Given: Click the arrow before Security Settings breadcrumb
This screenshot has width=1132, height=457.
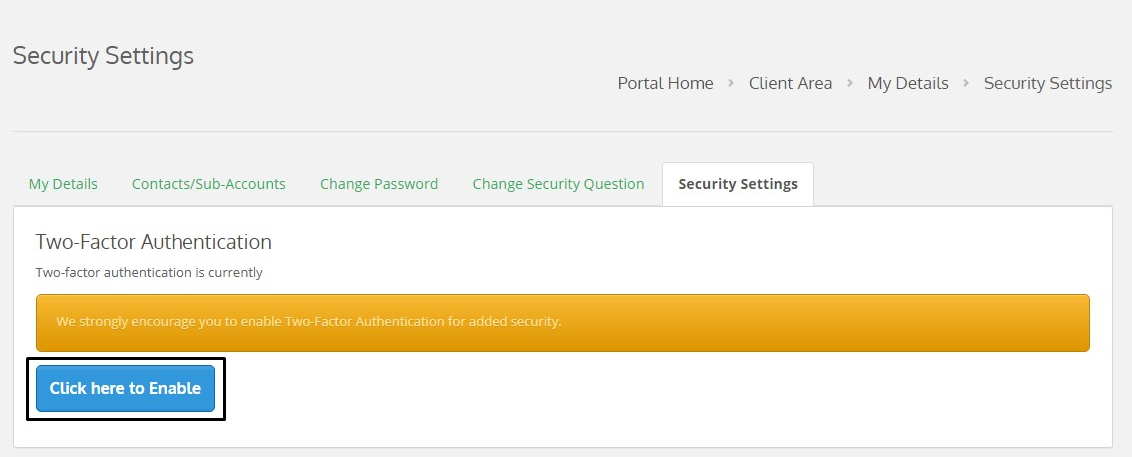Looking at the screenshot, I should click(x=966, y=83).
